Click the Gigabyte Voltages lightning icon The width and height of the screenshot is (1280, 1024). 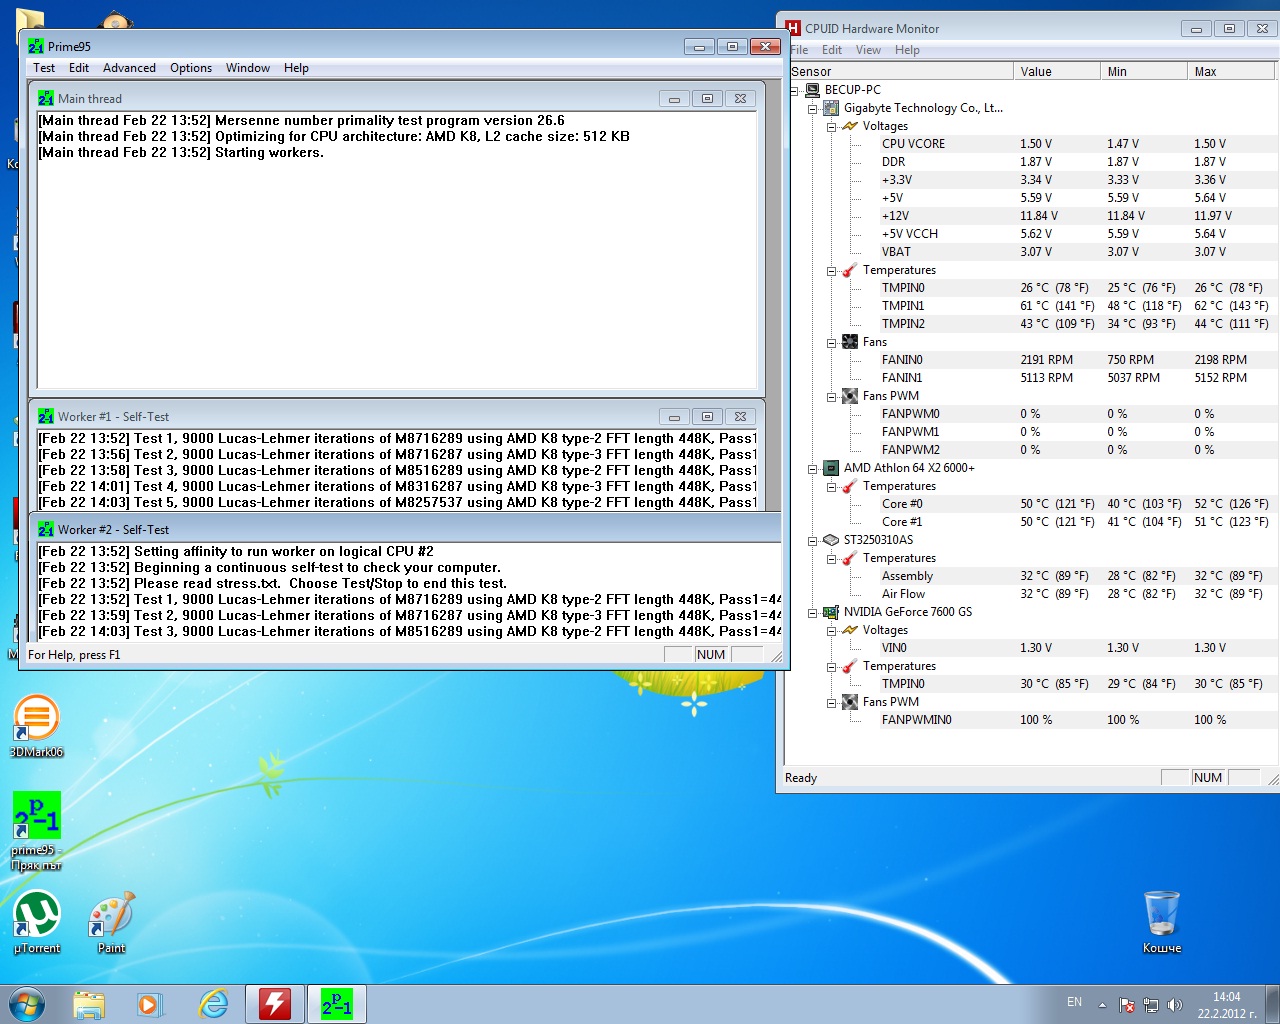(x=849, y=126)
